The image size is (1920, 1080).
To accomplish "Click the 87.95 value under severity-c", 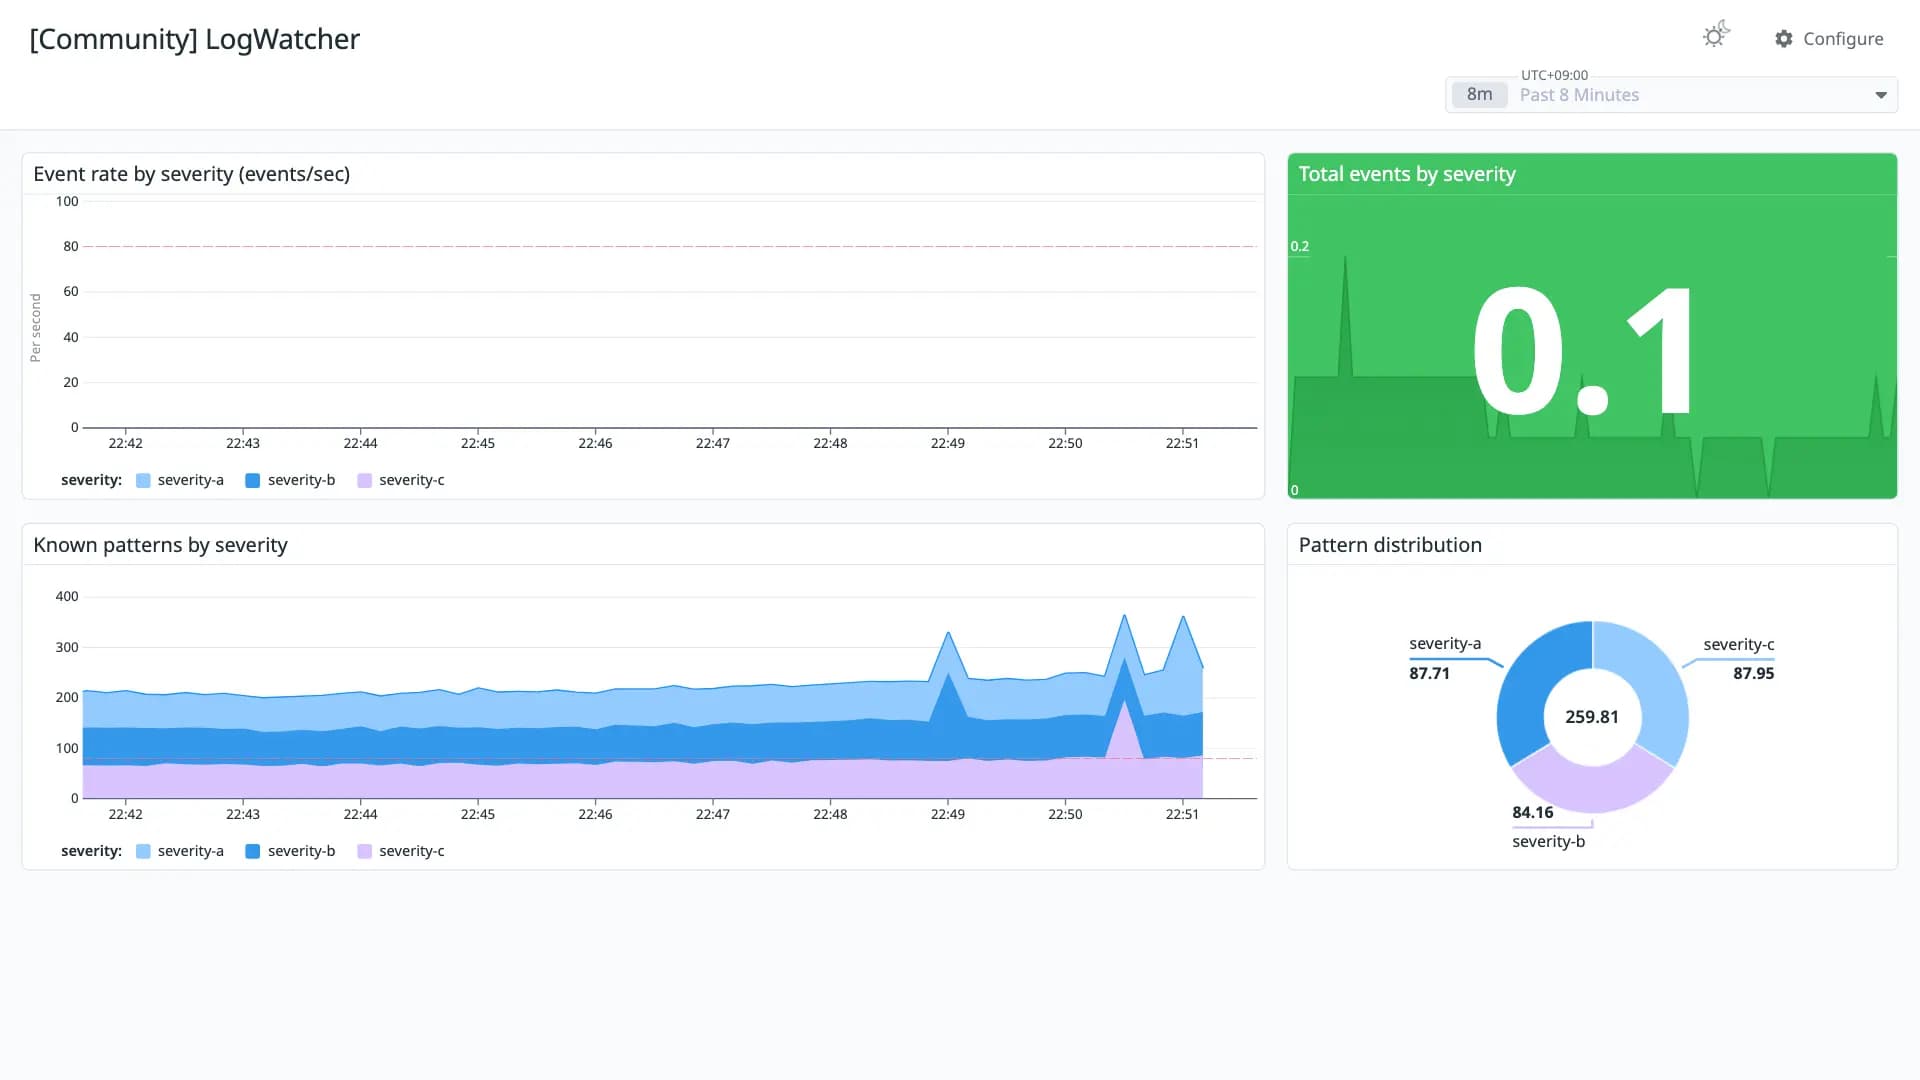I will click(1754, 673).
